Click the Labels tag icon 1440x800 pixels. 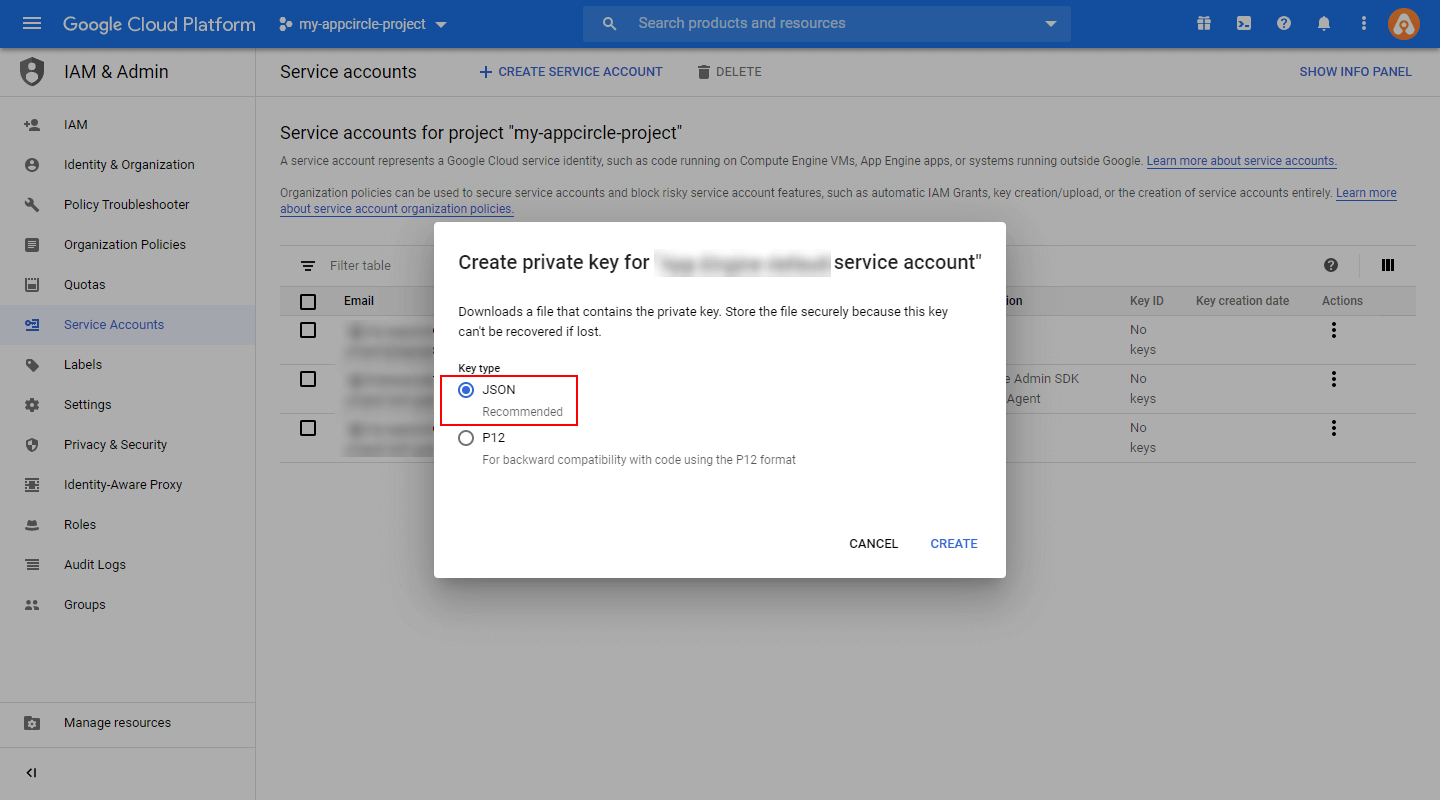[x=32, y=365]
